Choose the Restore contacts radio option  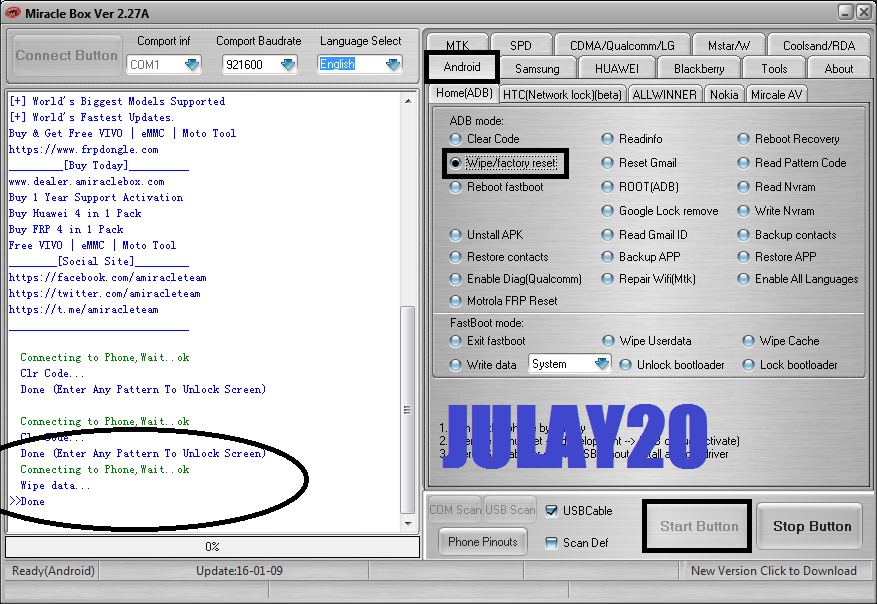click(x=455, y=257)
